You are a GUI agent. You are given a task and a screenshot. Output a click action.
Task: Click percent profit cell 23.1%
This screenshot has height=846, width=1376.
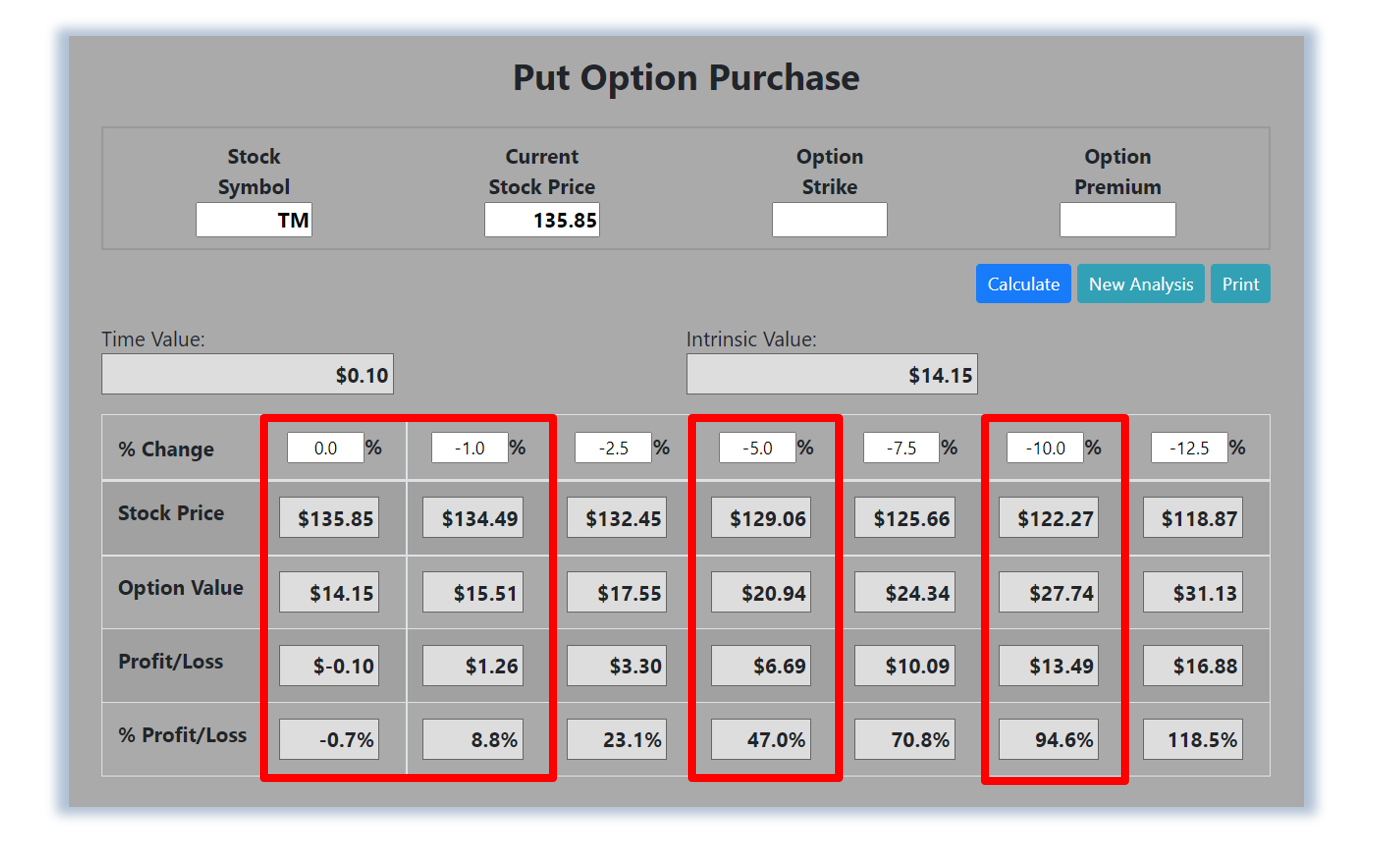[617, 740]
